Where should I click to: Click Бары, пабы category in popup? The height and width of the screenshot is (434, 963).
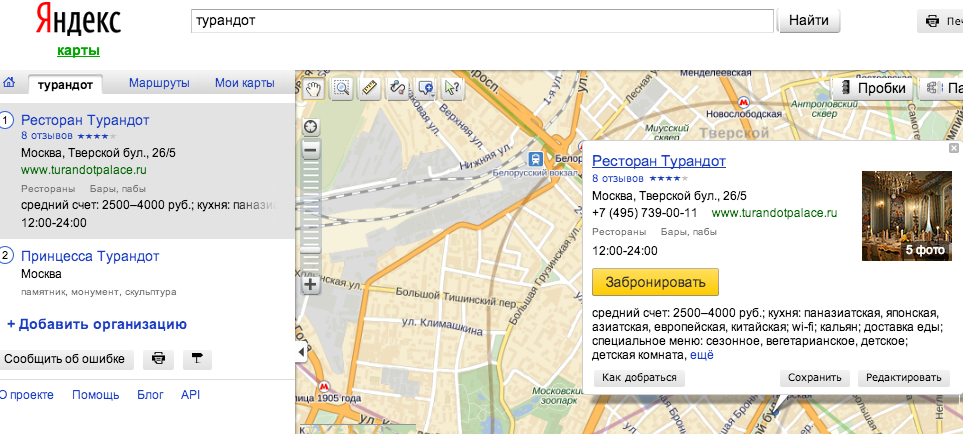pos(689,233)
